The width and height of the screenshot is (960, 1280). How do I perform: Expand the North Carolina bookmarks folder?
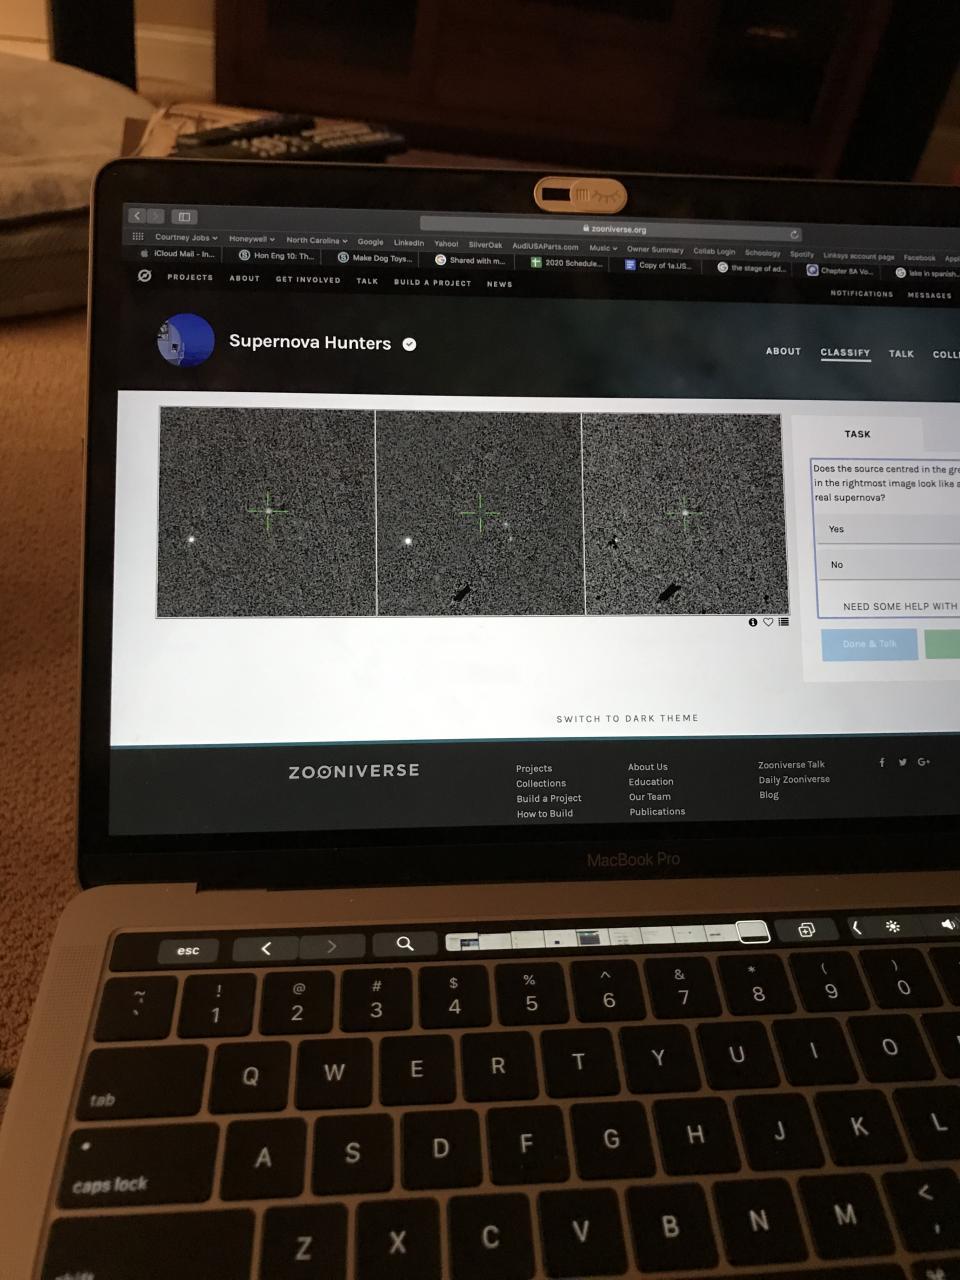click(317, 240)
